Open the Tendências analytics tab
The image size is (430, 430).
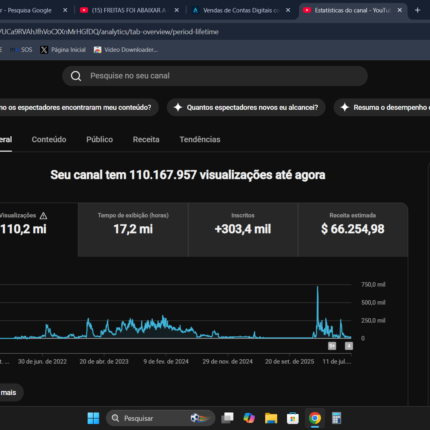pyautogui.click(x=200, y=139)
